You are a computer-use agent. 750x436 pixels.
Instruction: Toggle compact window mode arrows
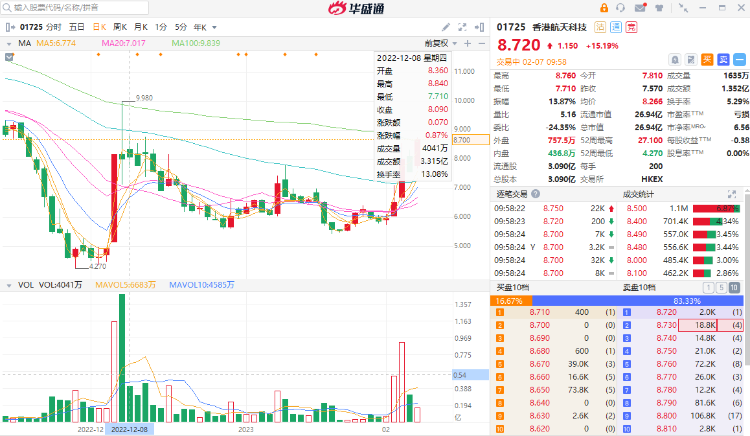coord(684,8)
